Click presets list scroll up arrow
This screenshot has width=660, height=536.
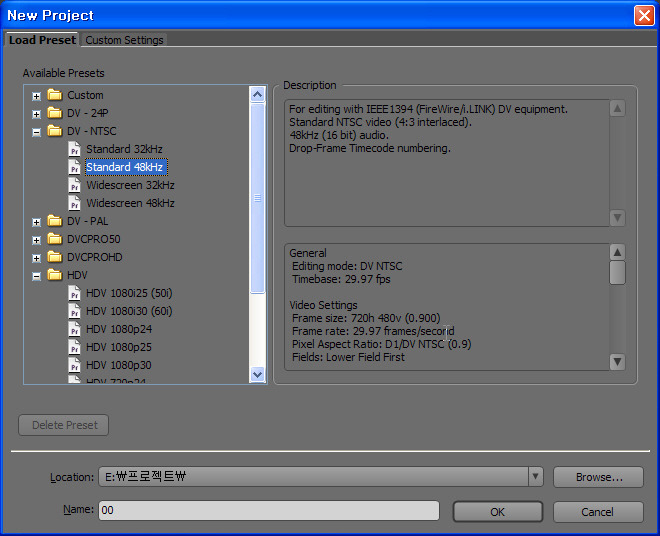tap(257, 94)
